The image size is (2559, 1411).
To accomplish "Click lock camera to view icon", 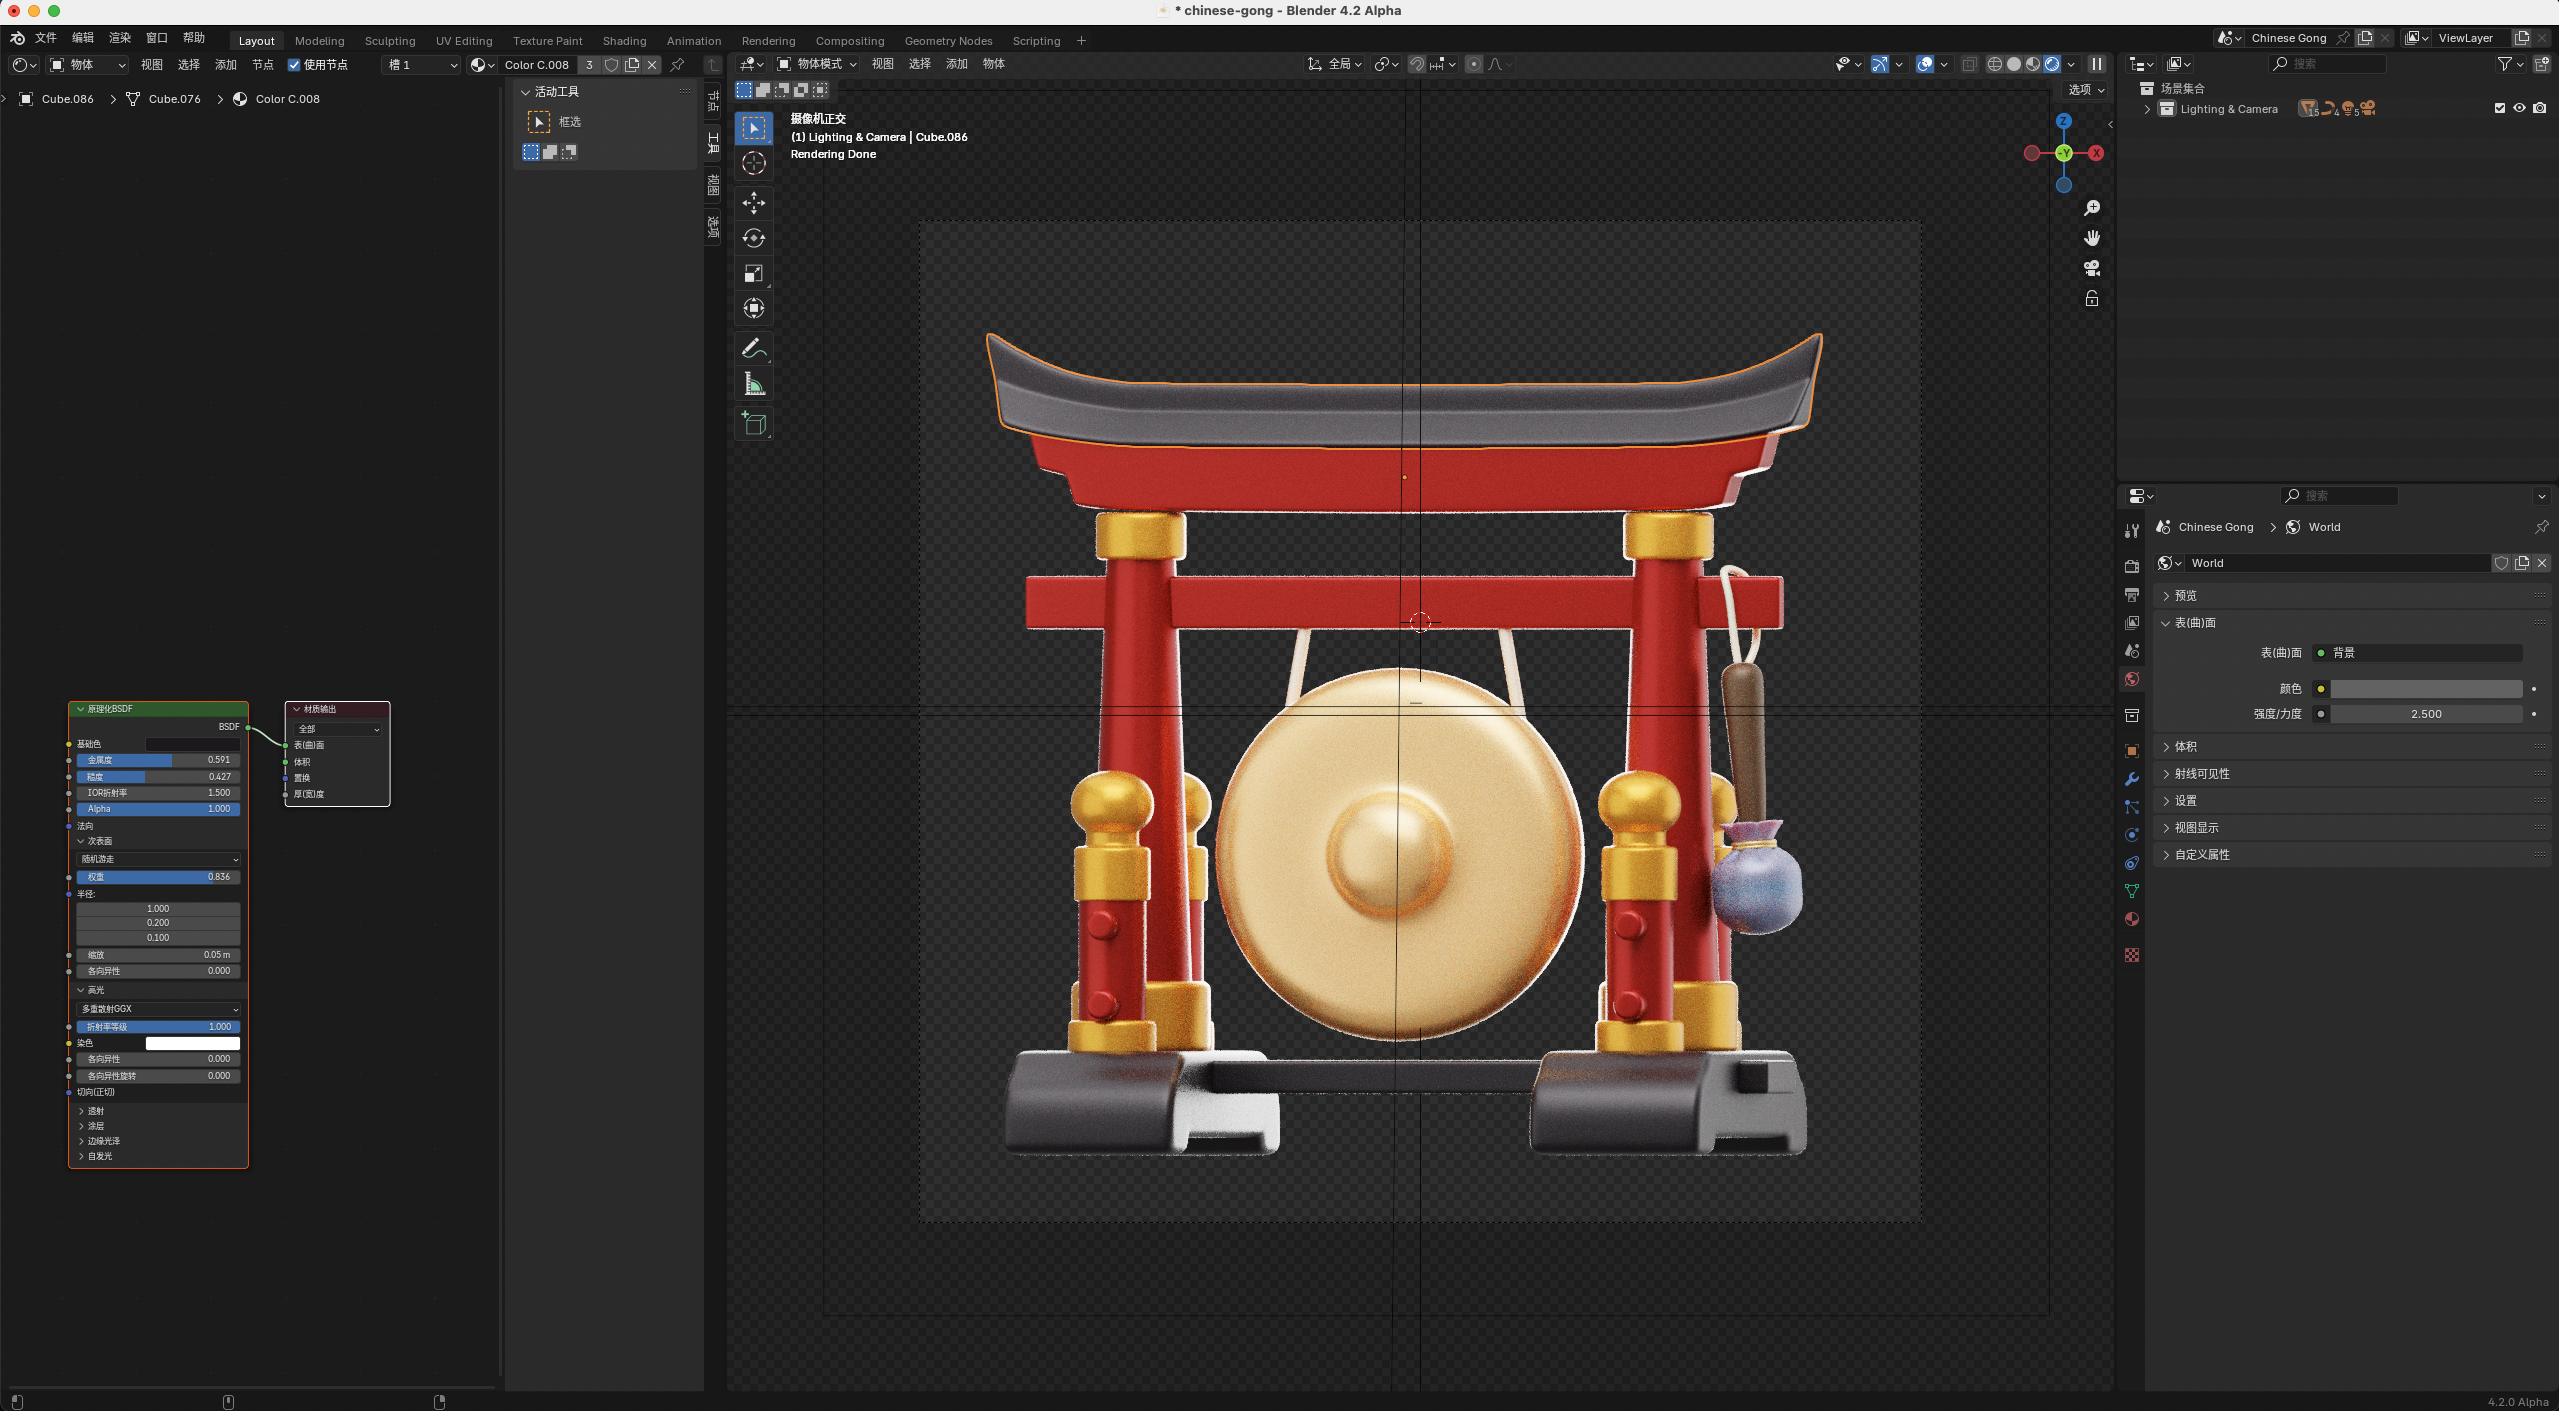I will point(2091,298).
